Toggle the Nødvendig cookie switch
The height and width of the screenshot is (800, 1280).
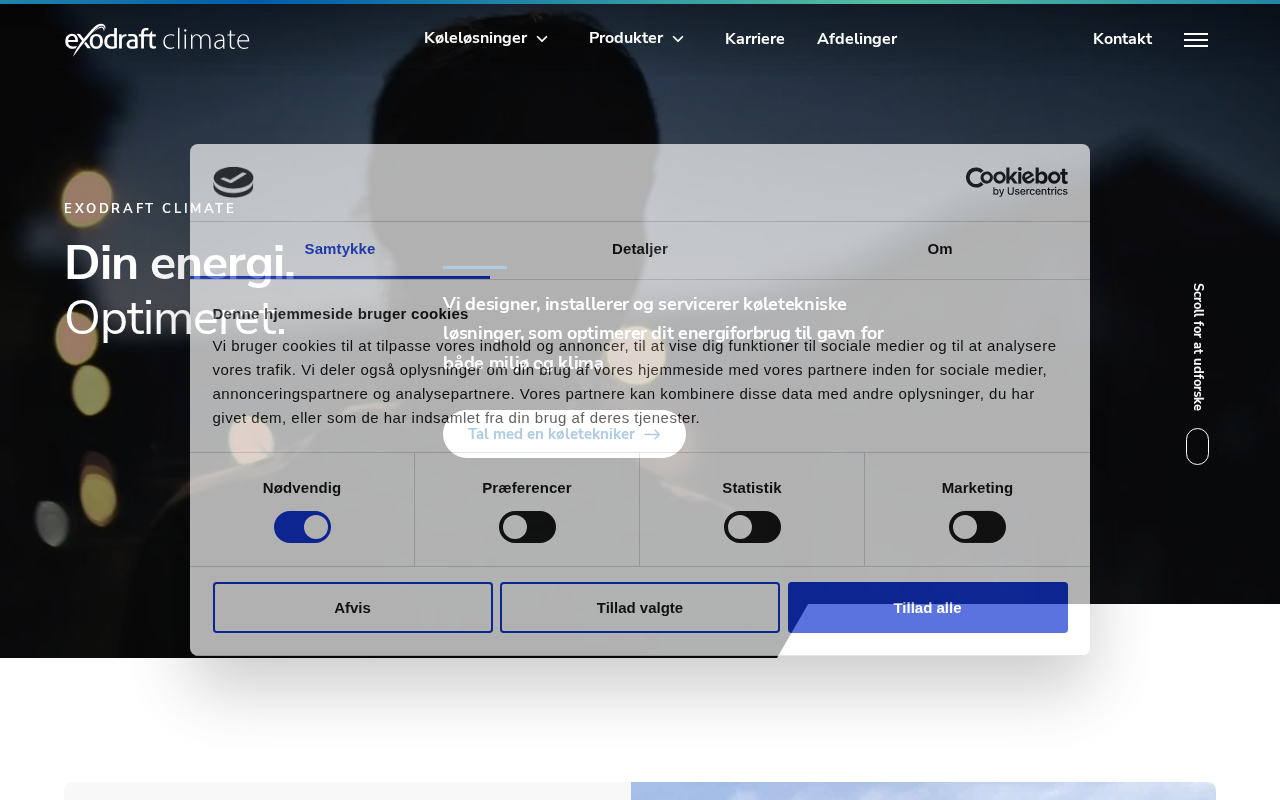tap(302, 527)
